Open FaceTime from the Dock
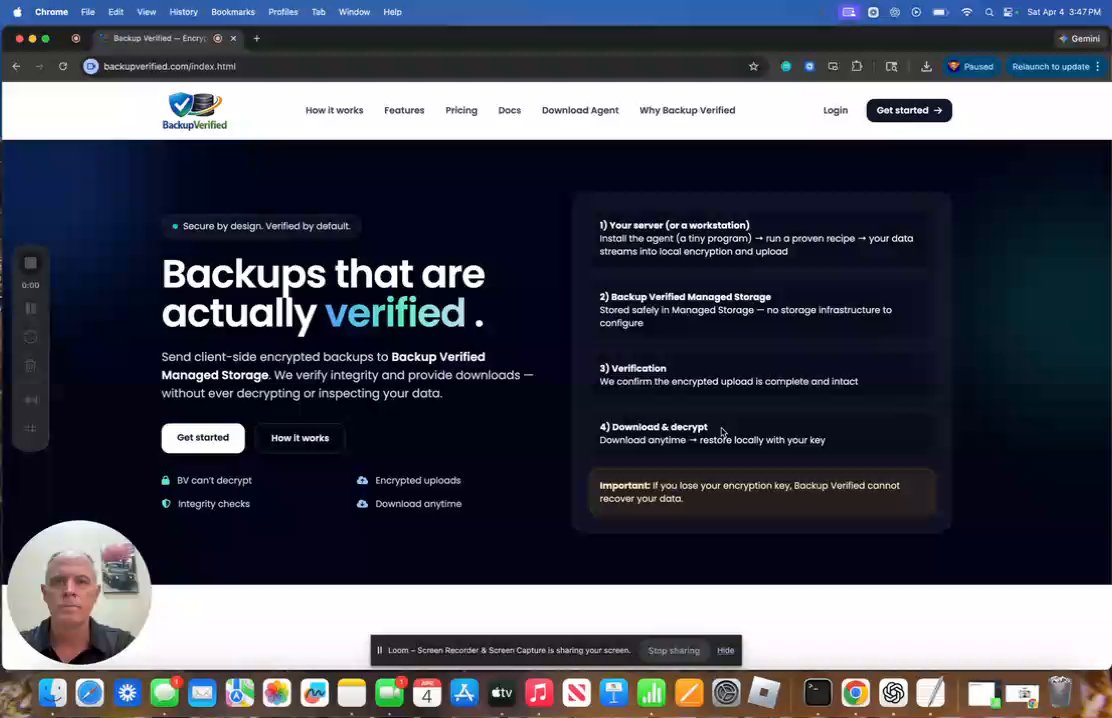This screenshot has height=718, width=1112. (389, 692)
